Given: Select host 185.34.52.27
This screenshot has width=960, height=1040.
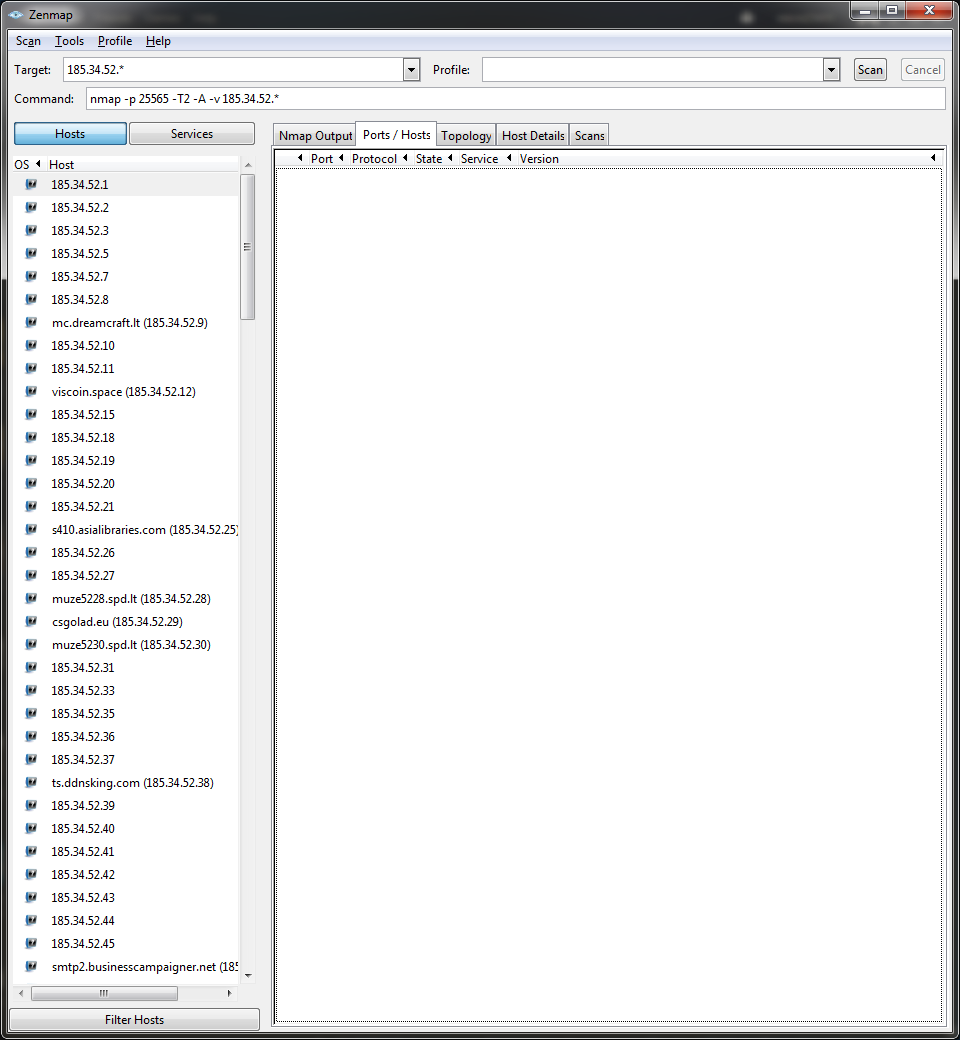Looking at the screenshot, I should [x=83, y=575].
